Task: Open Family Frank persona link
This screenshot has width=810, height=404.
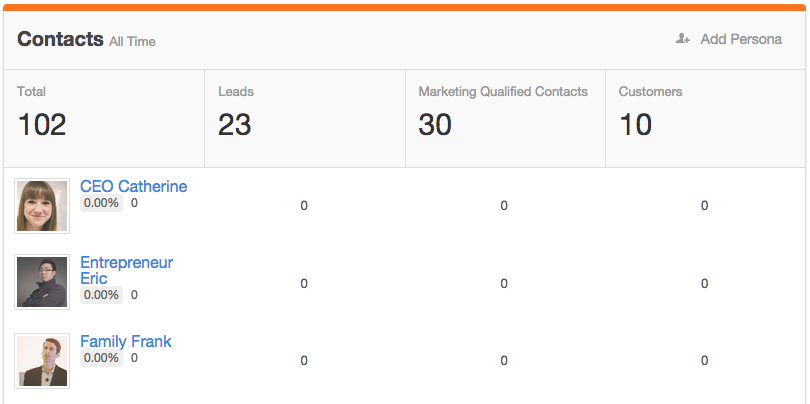Action: 126,342
